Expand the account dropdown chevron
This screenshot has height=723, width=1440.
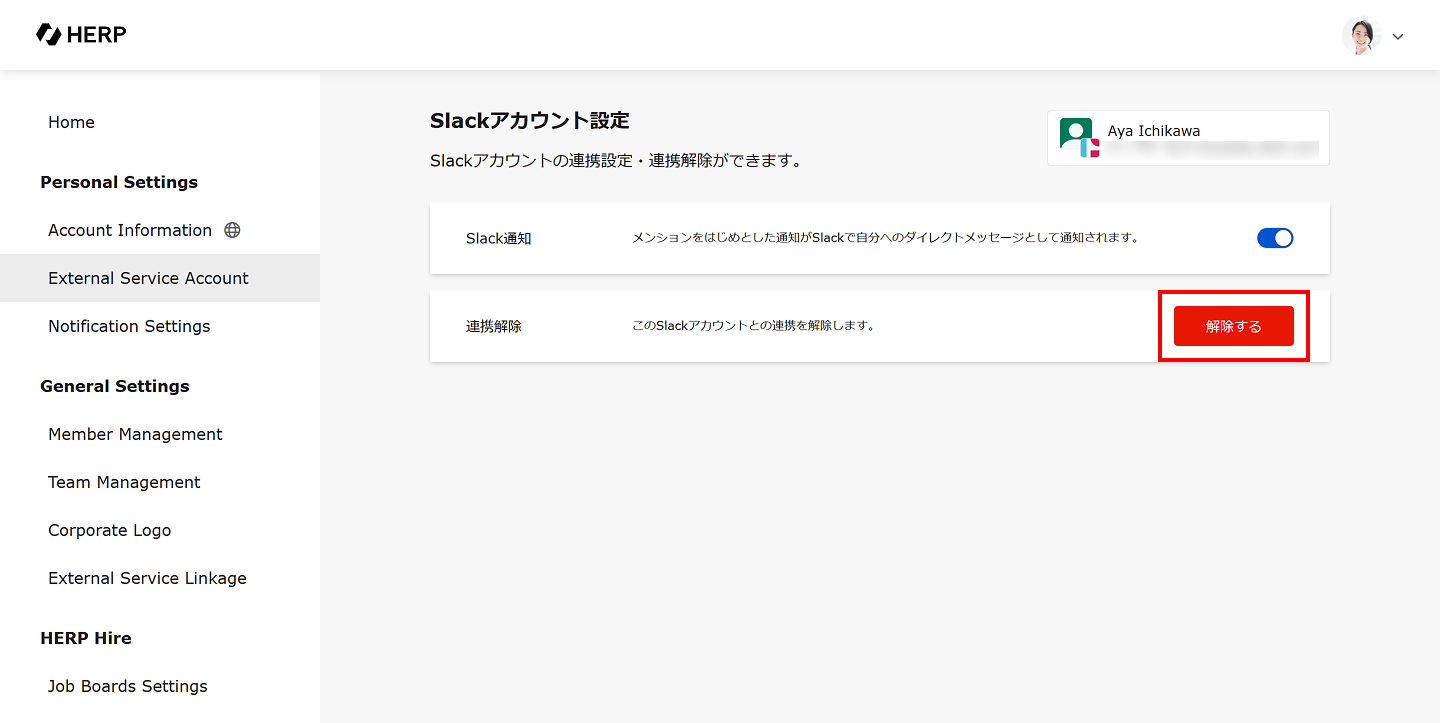tap(1398, 37)
